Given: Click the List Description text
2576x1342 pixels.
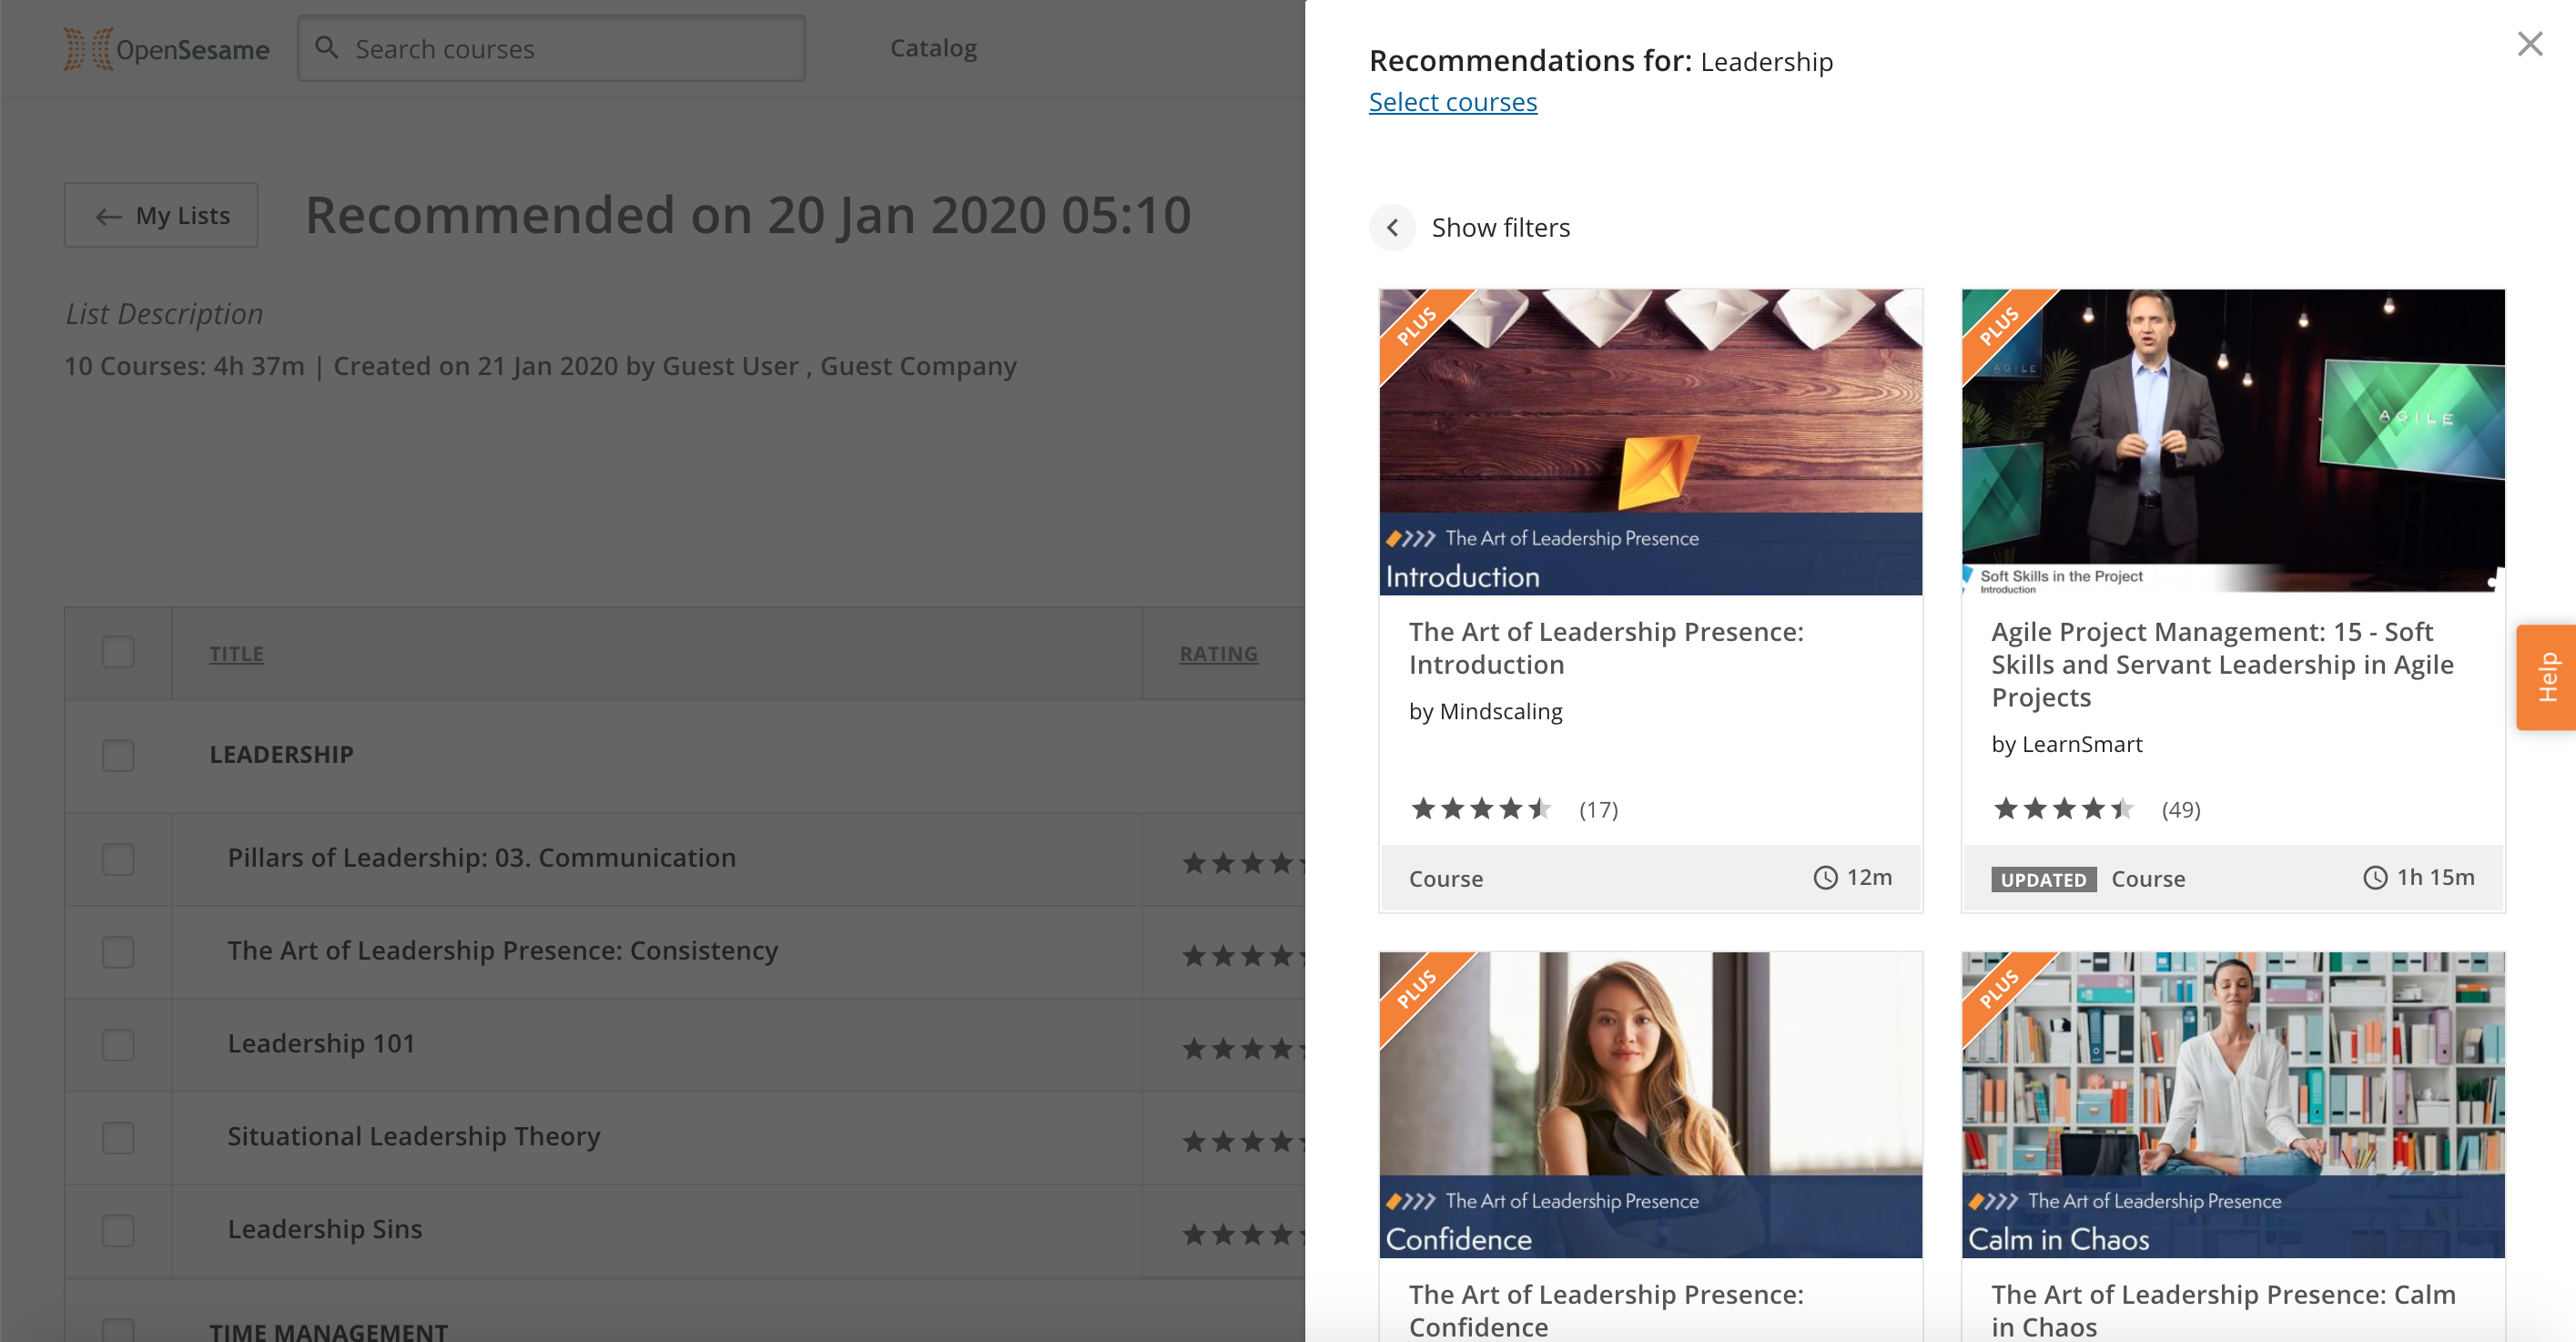Looking at the screenshot, I should tap(164, 313).
